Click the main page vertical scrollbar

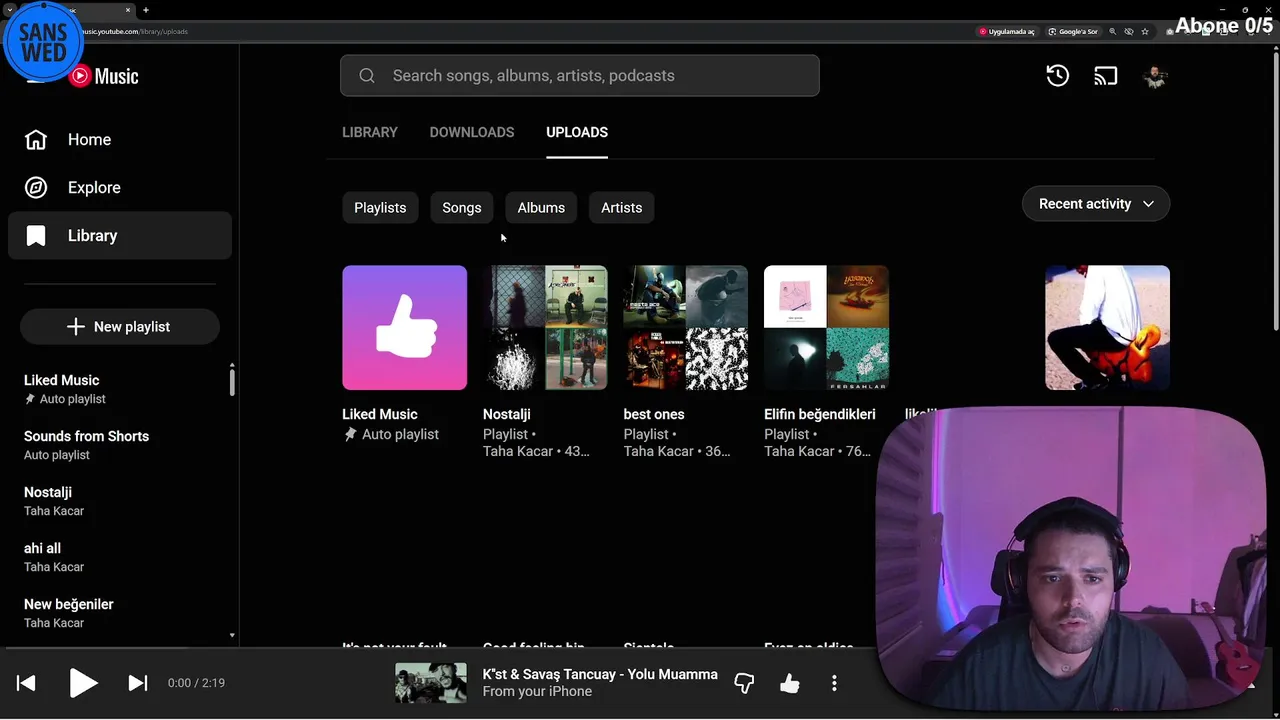click(1275, 190)
